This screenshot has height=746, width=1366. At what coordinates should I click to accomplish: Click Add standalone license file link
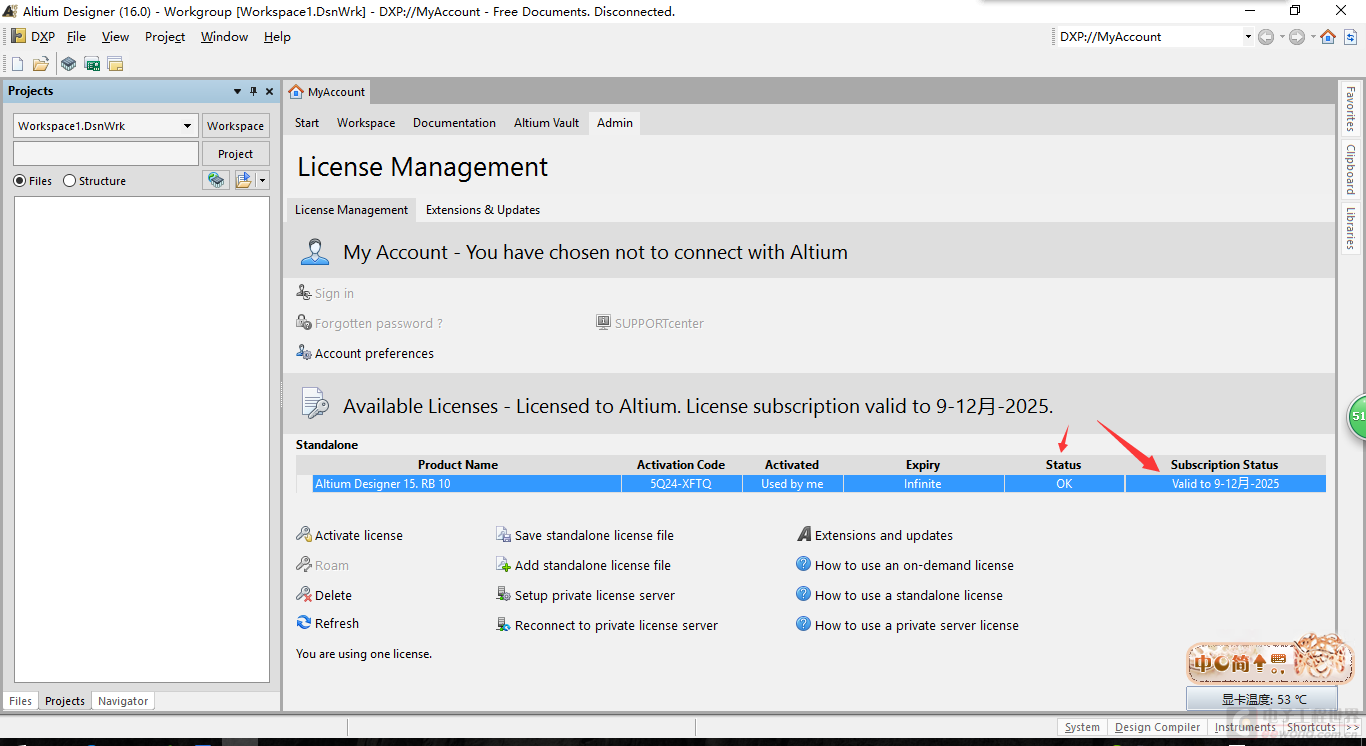(x=592, y=565)
